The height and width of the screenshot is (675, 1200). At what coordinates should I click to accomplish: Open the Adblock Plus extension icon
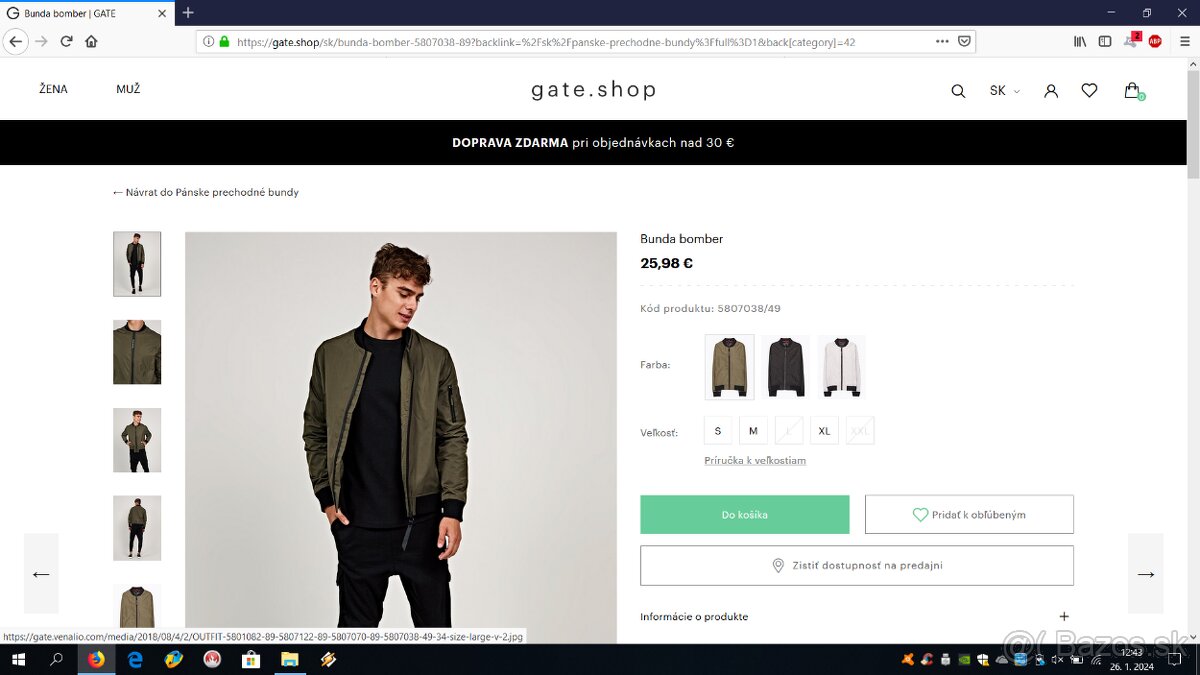(1155, 42)
